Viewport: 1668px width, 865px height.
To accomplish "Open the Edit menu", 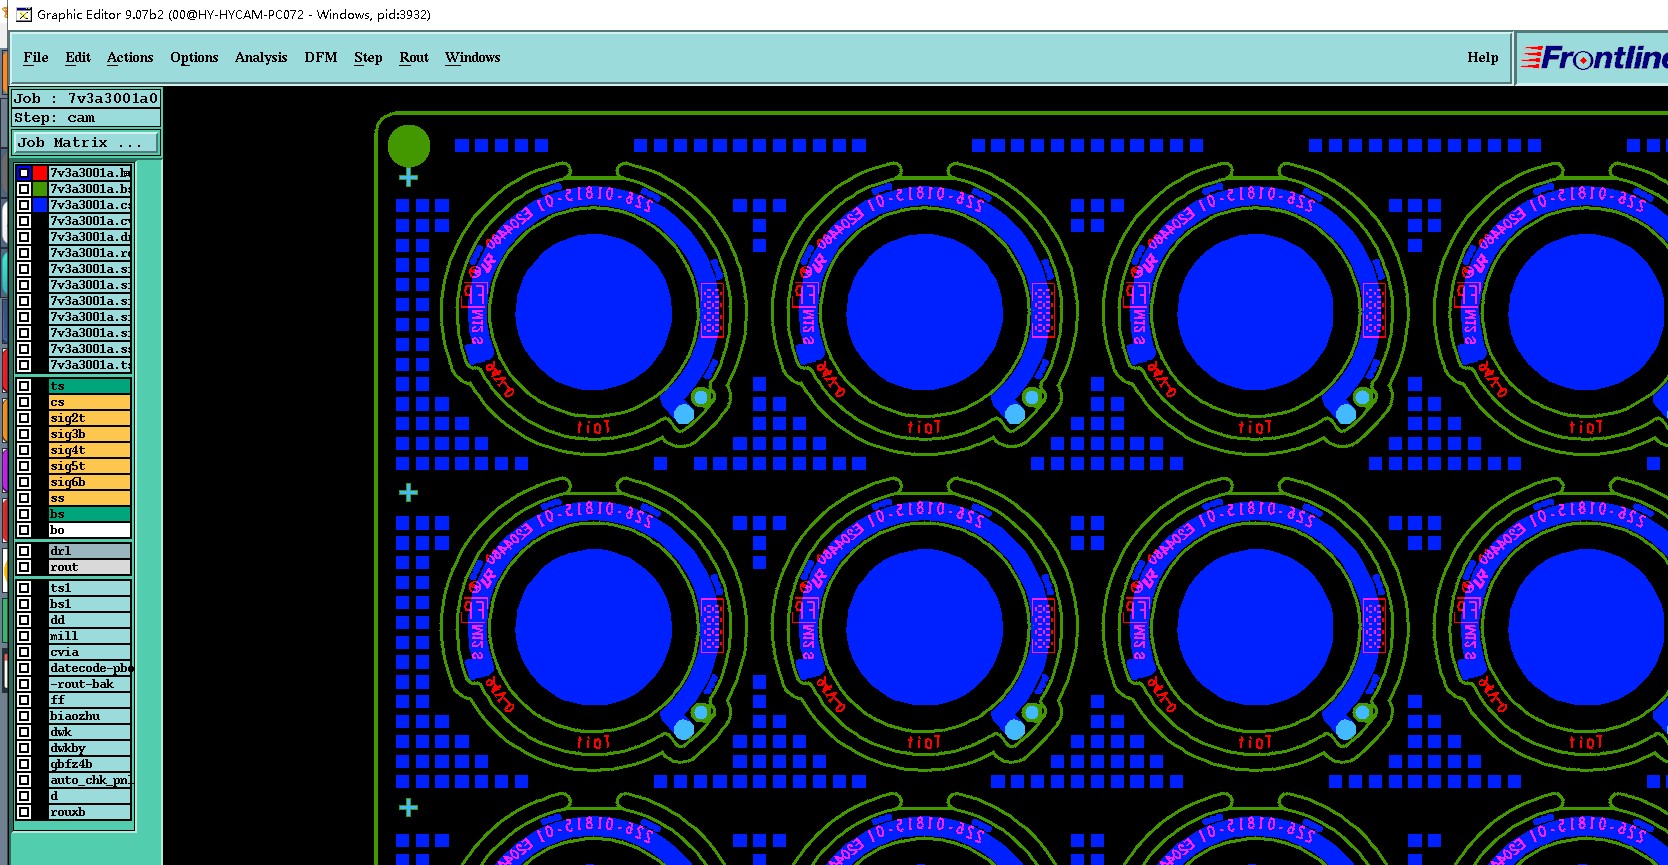I will [x=78, y=57].
